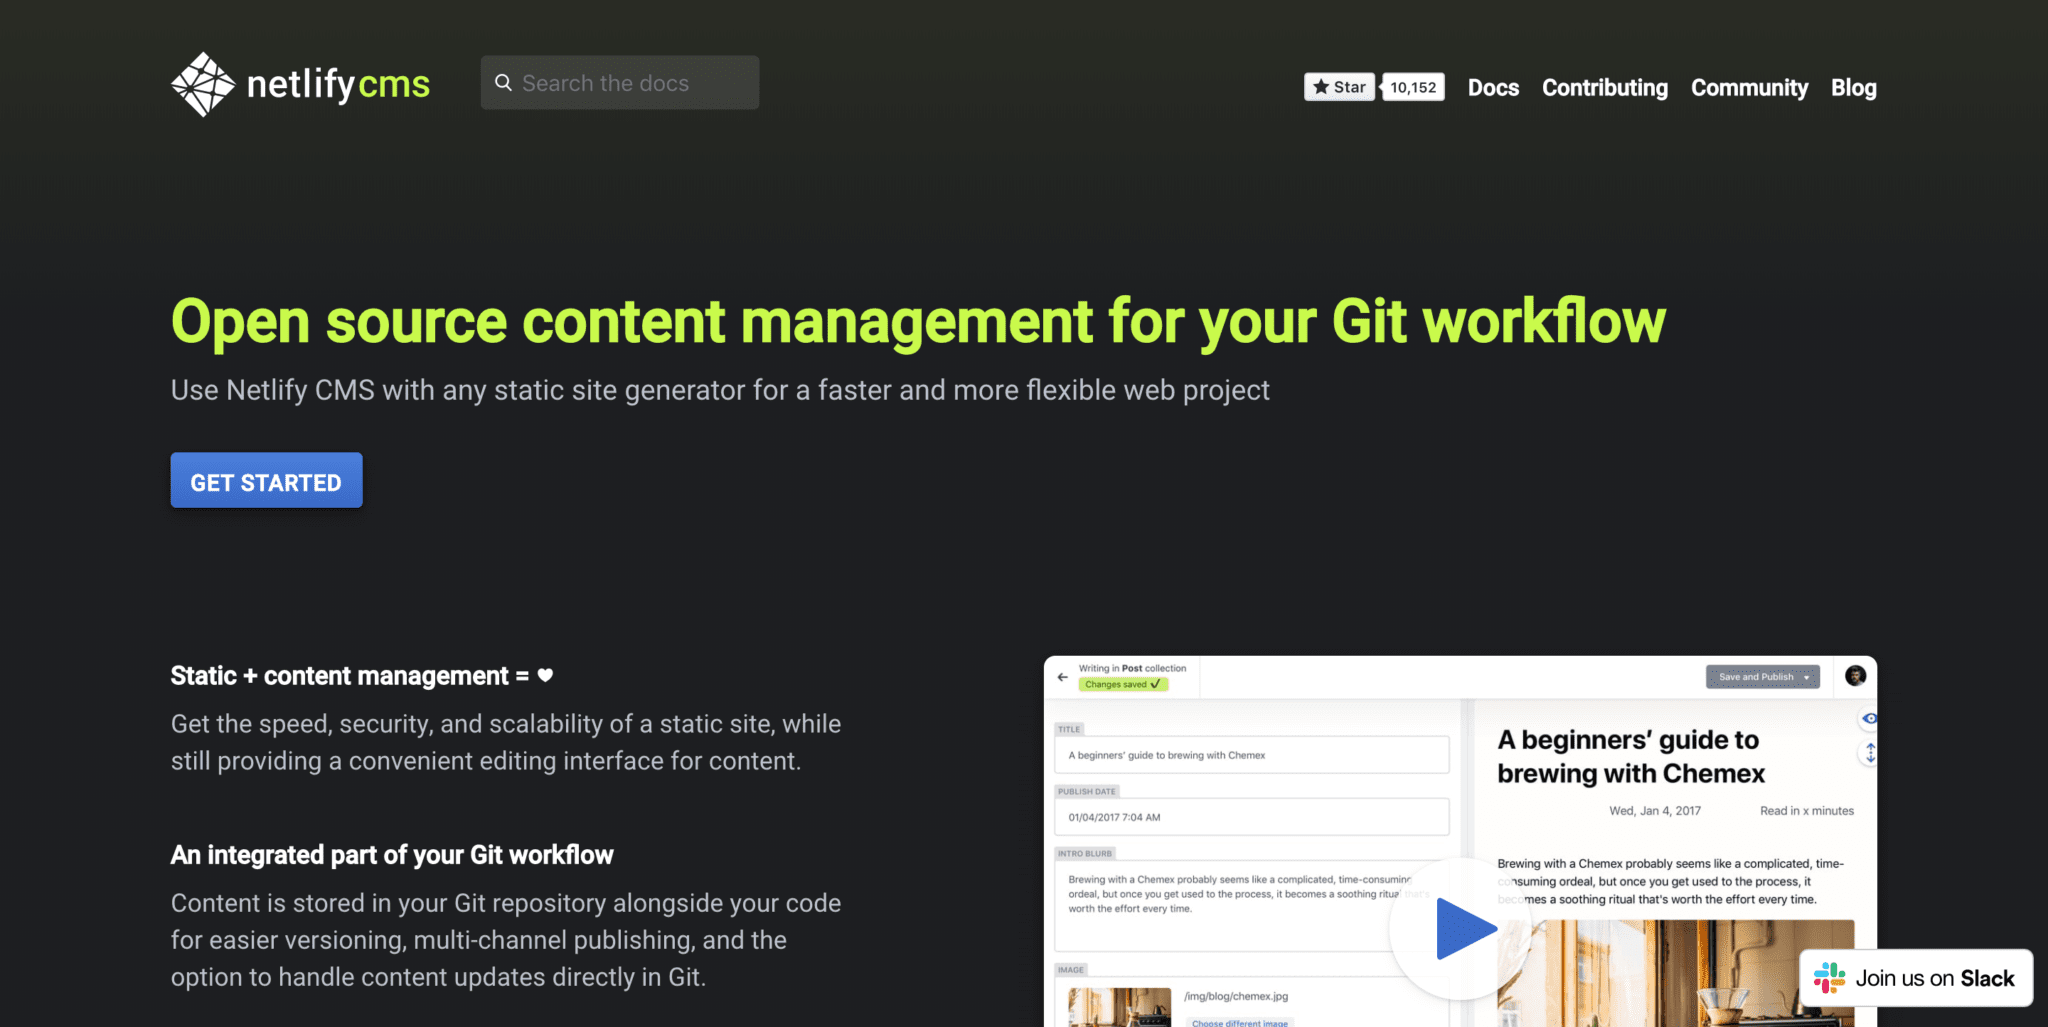
Task: Click the 10,152 star count
Action: pyautogui.click(x=1412, y=87)
